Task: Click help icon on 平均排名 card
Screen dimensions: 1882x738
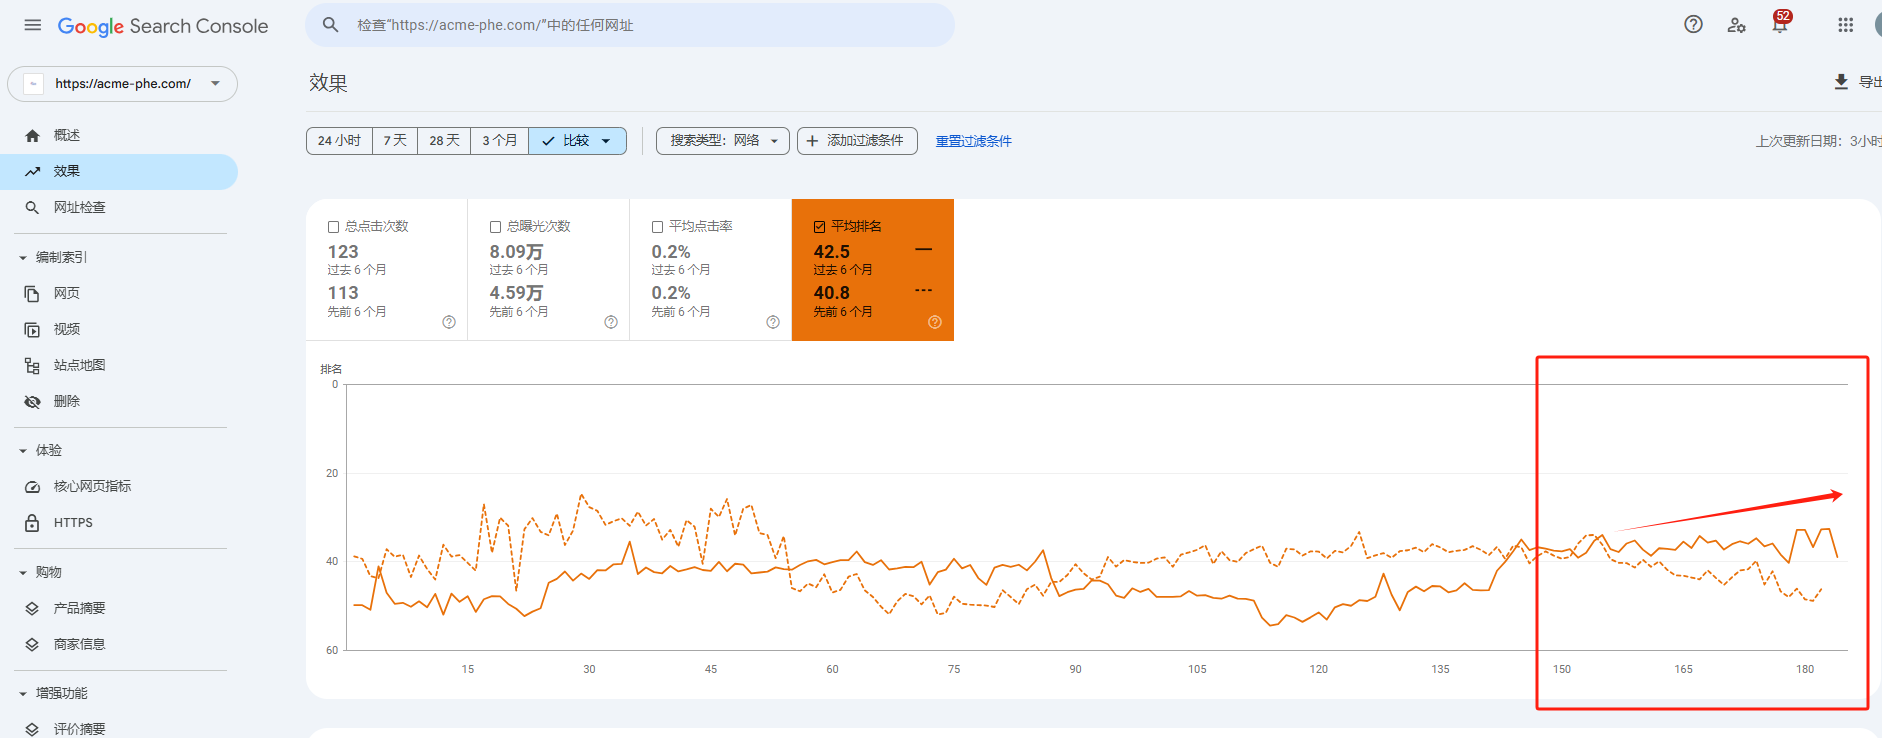Action: coord(935,322)
